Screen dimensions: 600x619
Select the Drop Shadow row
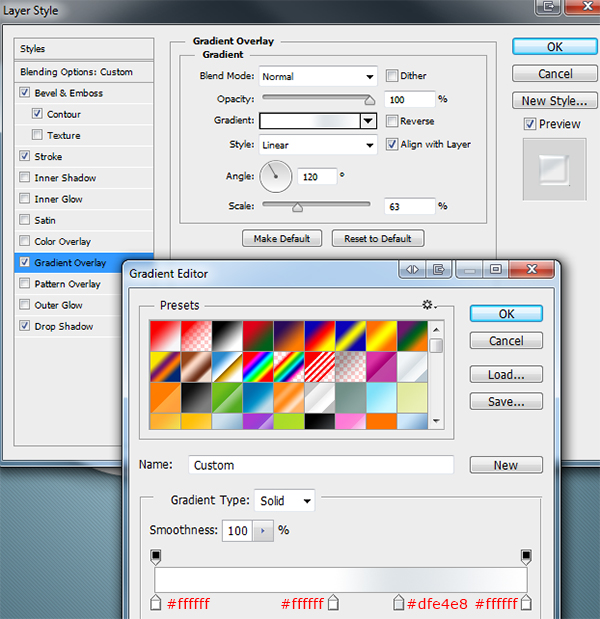(x=69, y=326)
